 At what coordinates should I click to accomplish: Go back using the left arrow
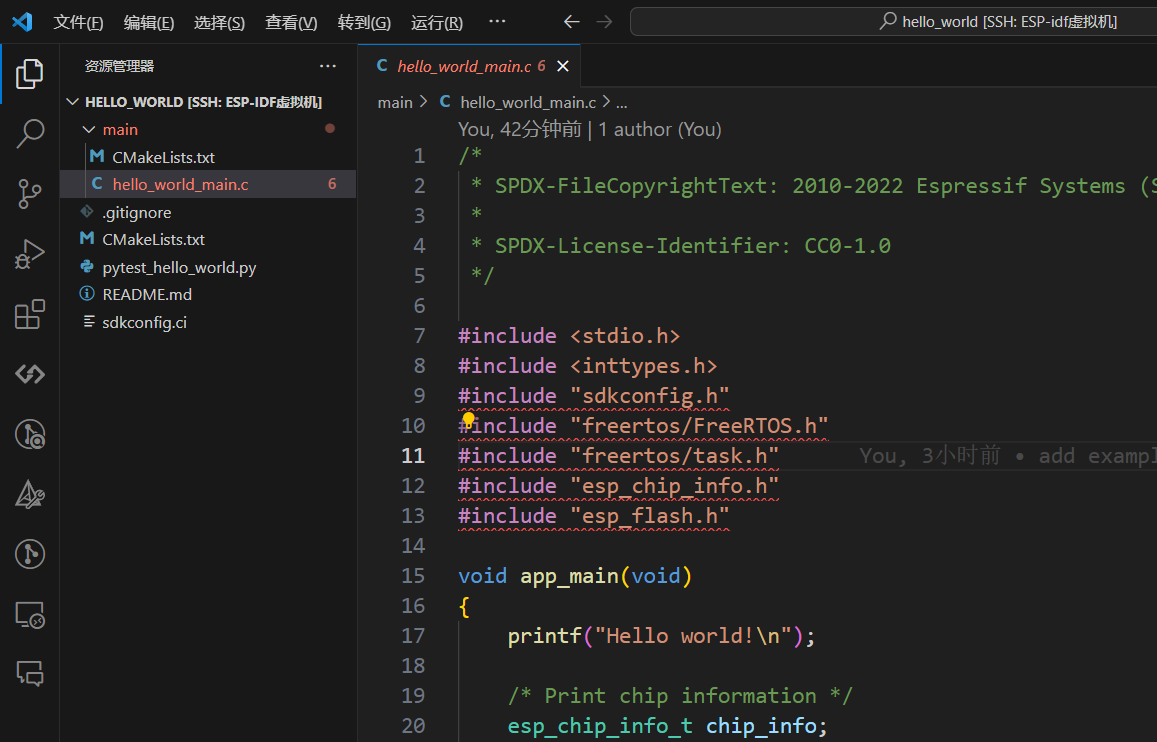pyautogui.click(x=571, y=22)
